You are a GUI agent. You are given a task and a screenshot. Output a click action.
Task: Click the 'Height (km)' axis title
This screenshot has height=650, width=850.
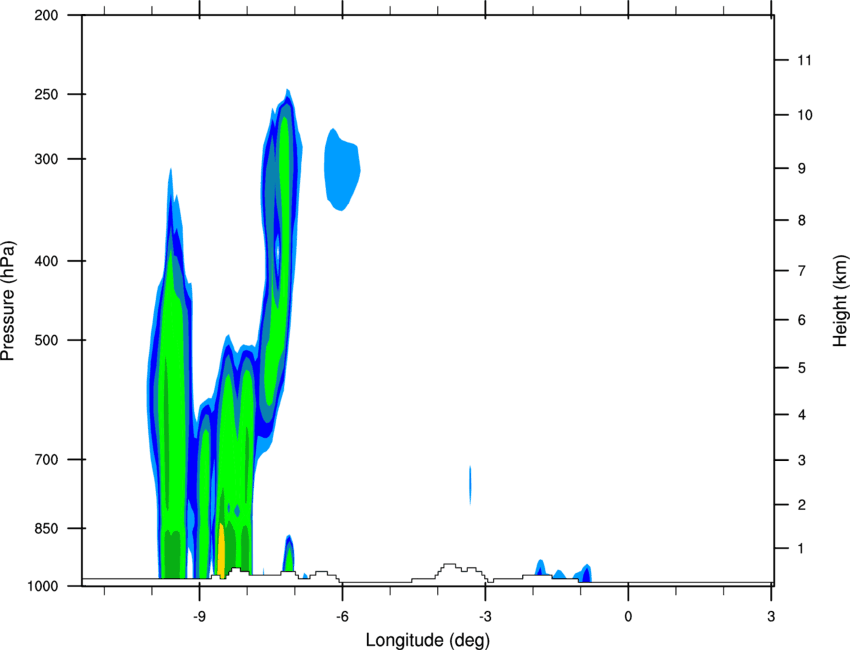tap(840, 301)
